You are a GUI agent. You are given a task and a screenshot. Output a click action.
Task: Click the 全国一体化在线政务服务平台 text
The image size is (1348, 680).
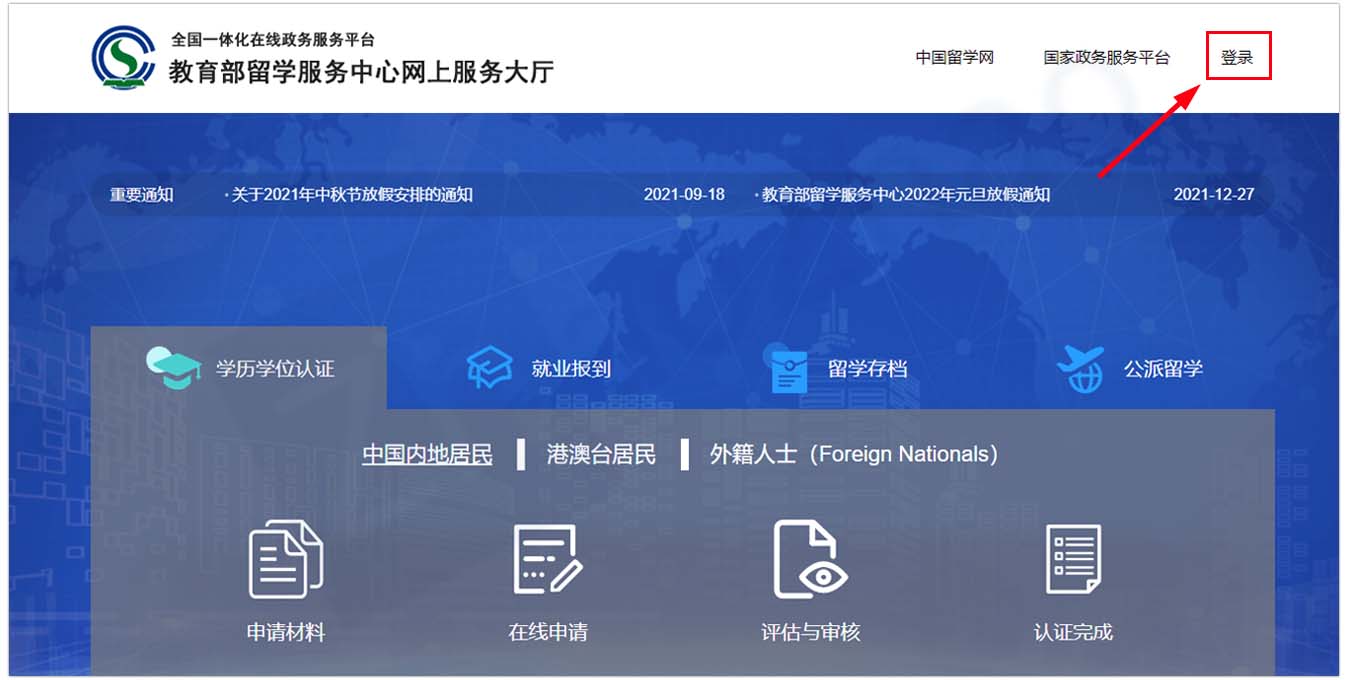coord(273,40)
